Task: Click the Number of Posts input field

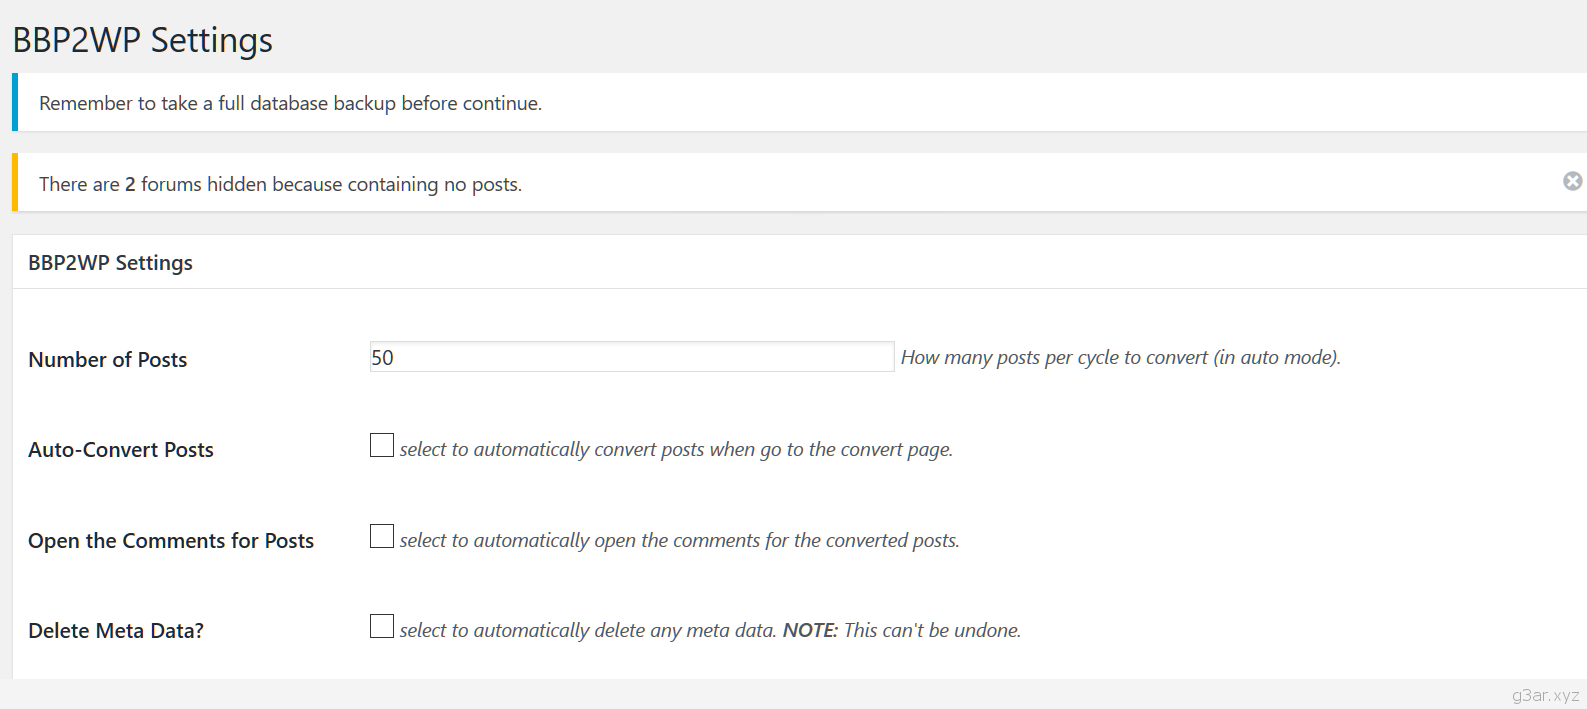Action: [631, 357]
